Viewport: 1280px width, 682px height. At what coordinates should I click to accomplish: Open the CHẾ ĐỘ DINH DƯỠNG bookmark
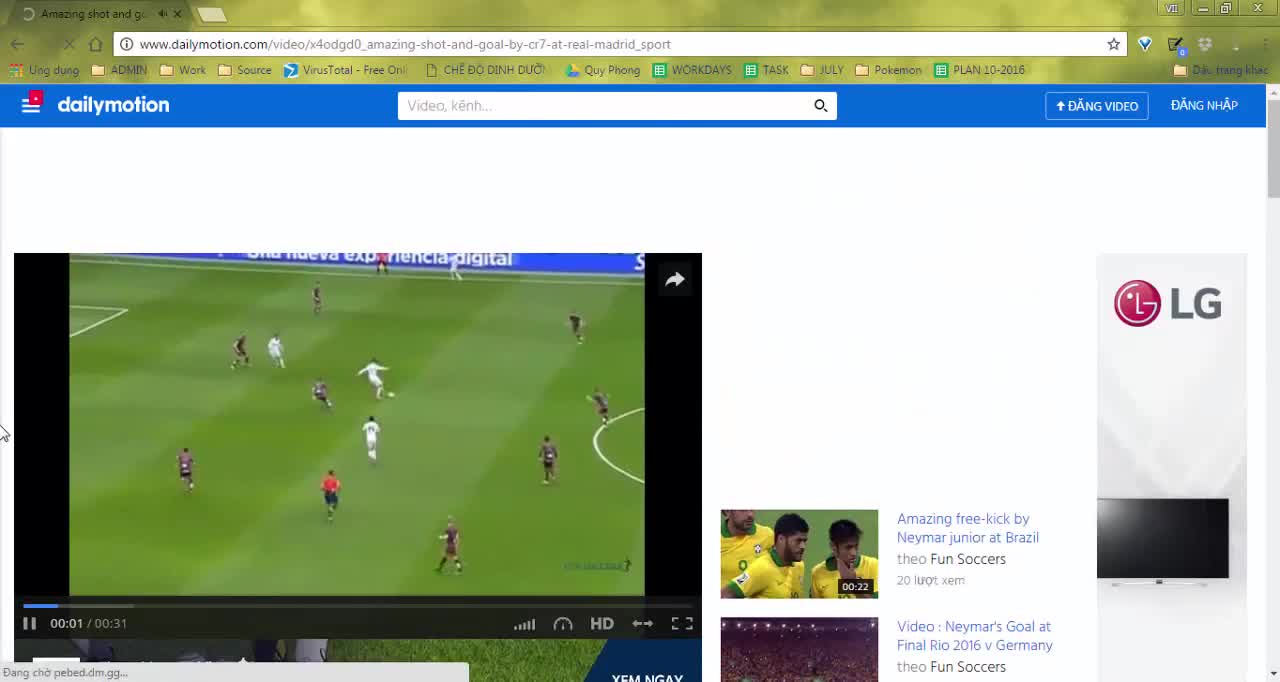coord(485,70)
